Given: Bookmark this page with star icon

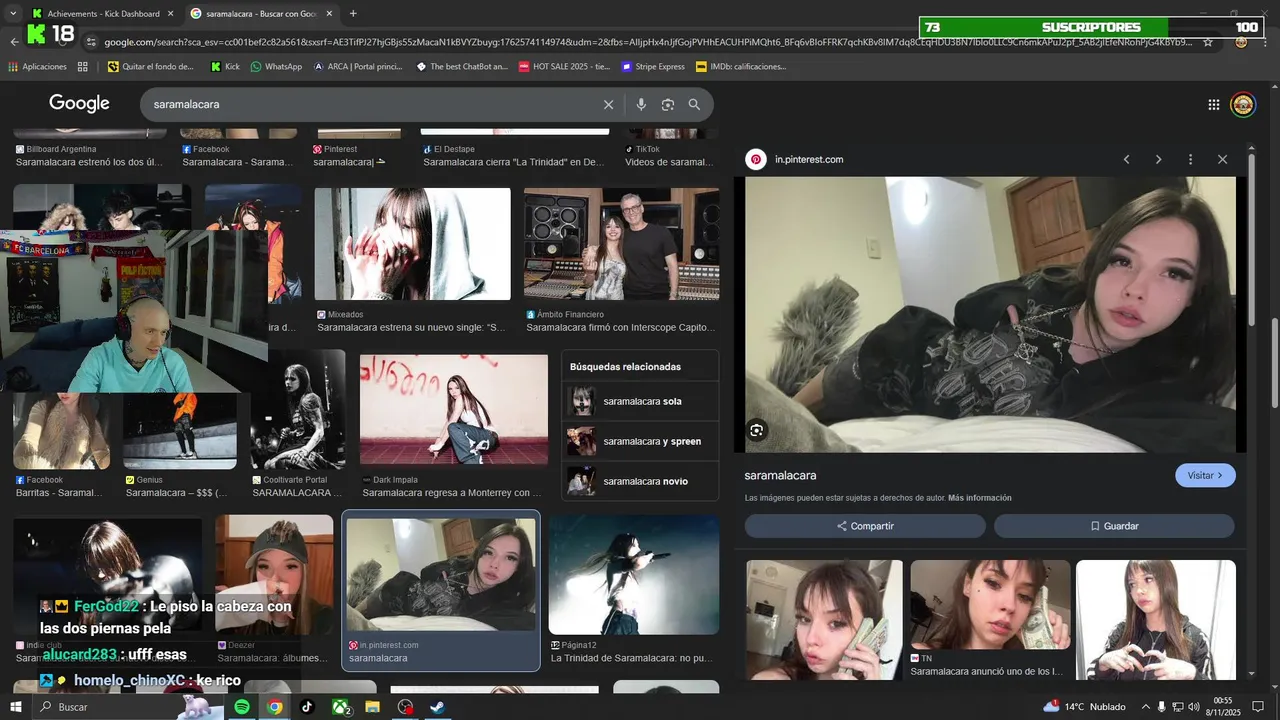Looking at the screenshot, I should coord(1208,42).
